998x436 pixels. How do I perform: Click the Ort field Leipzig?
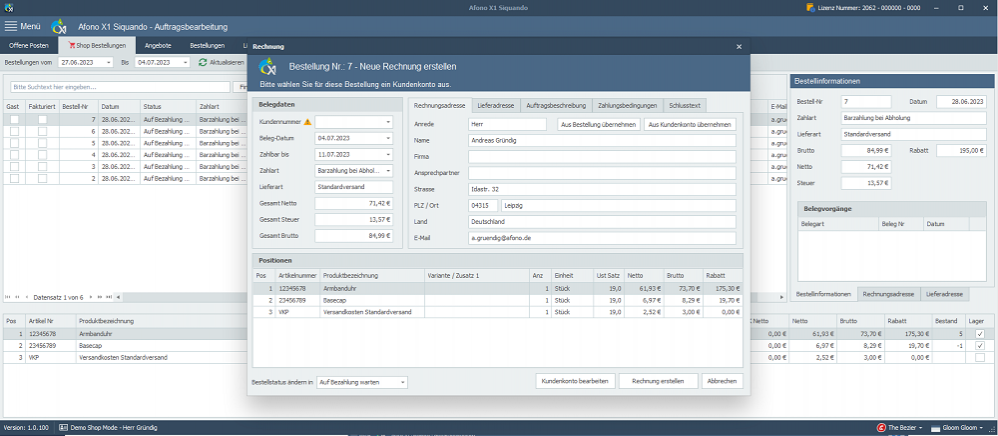[619, 206]
